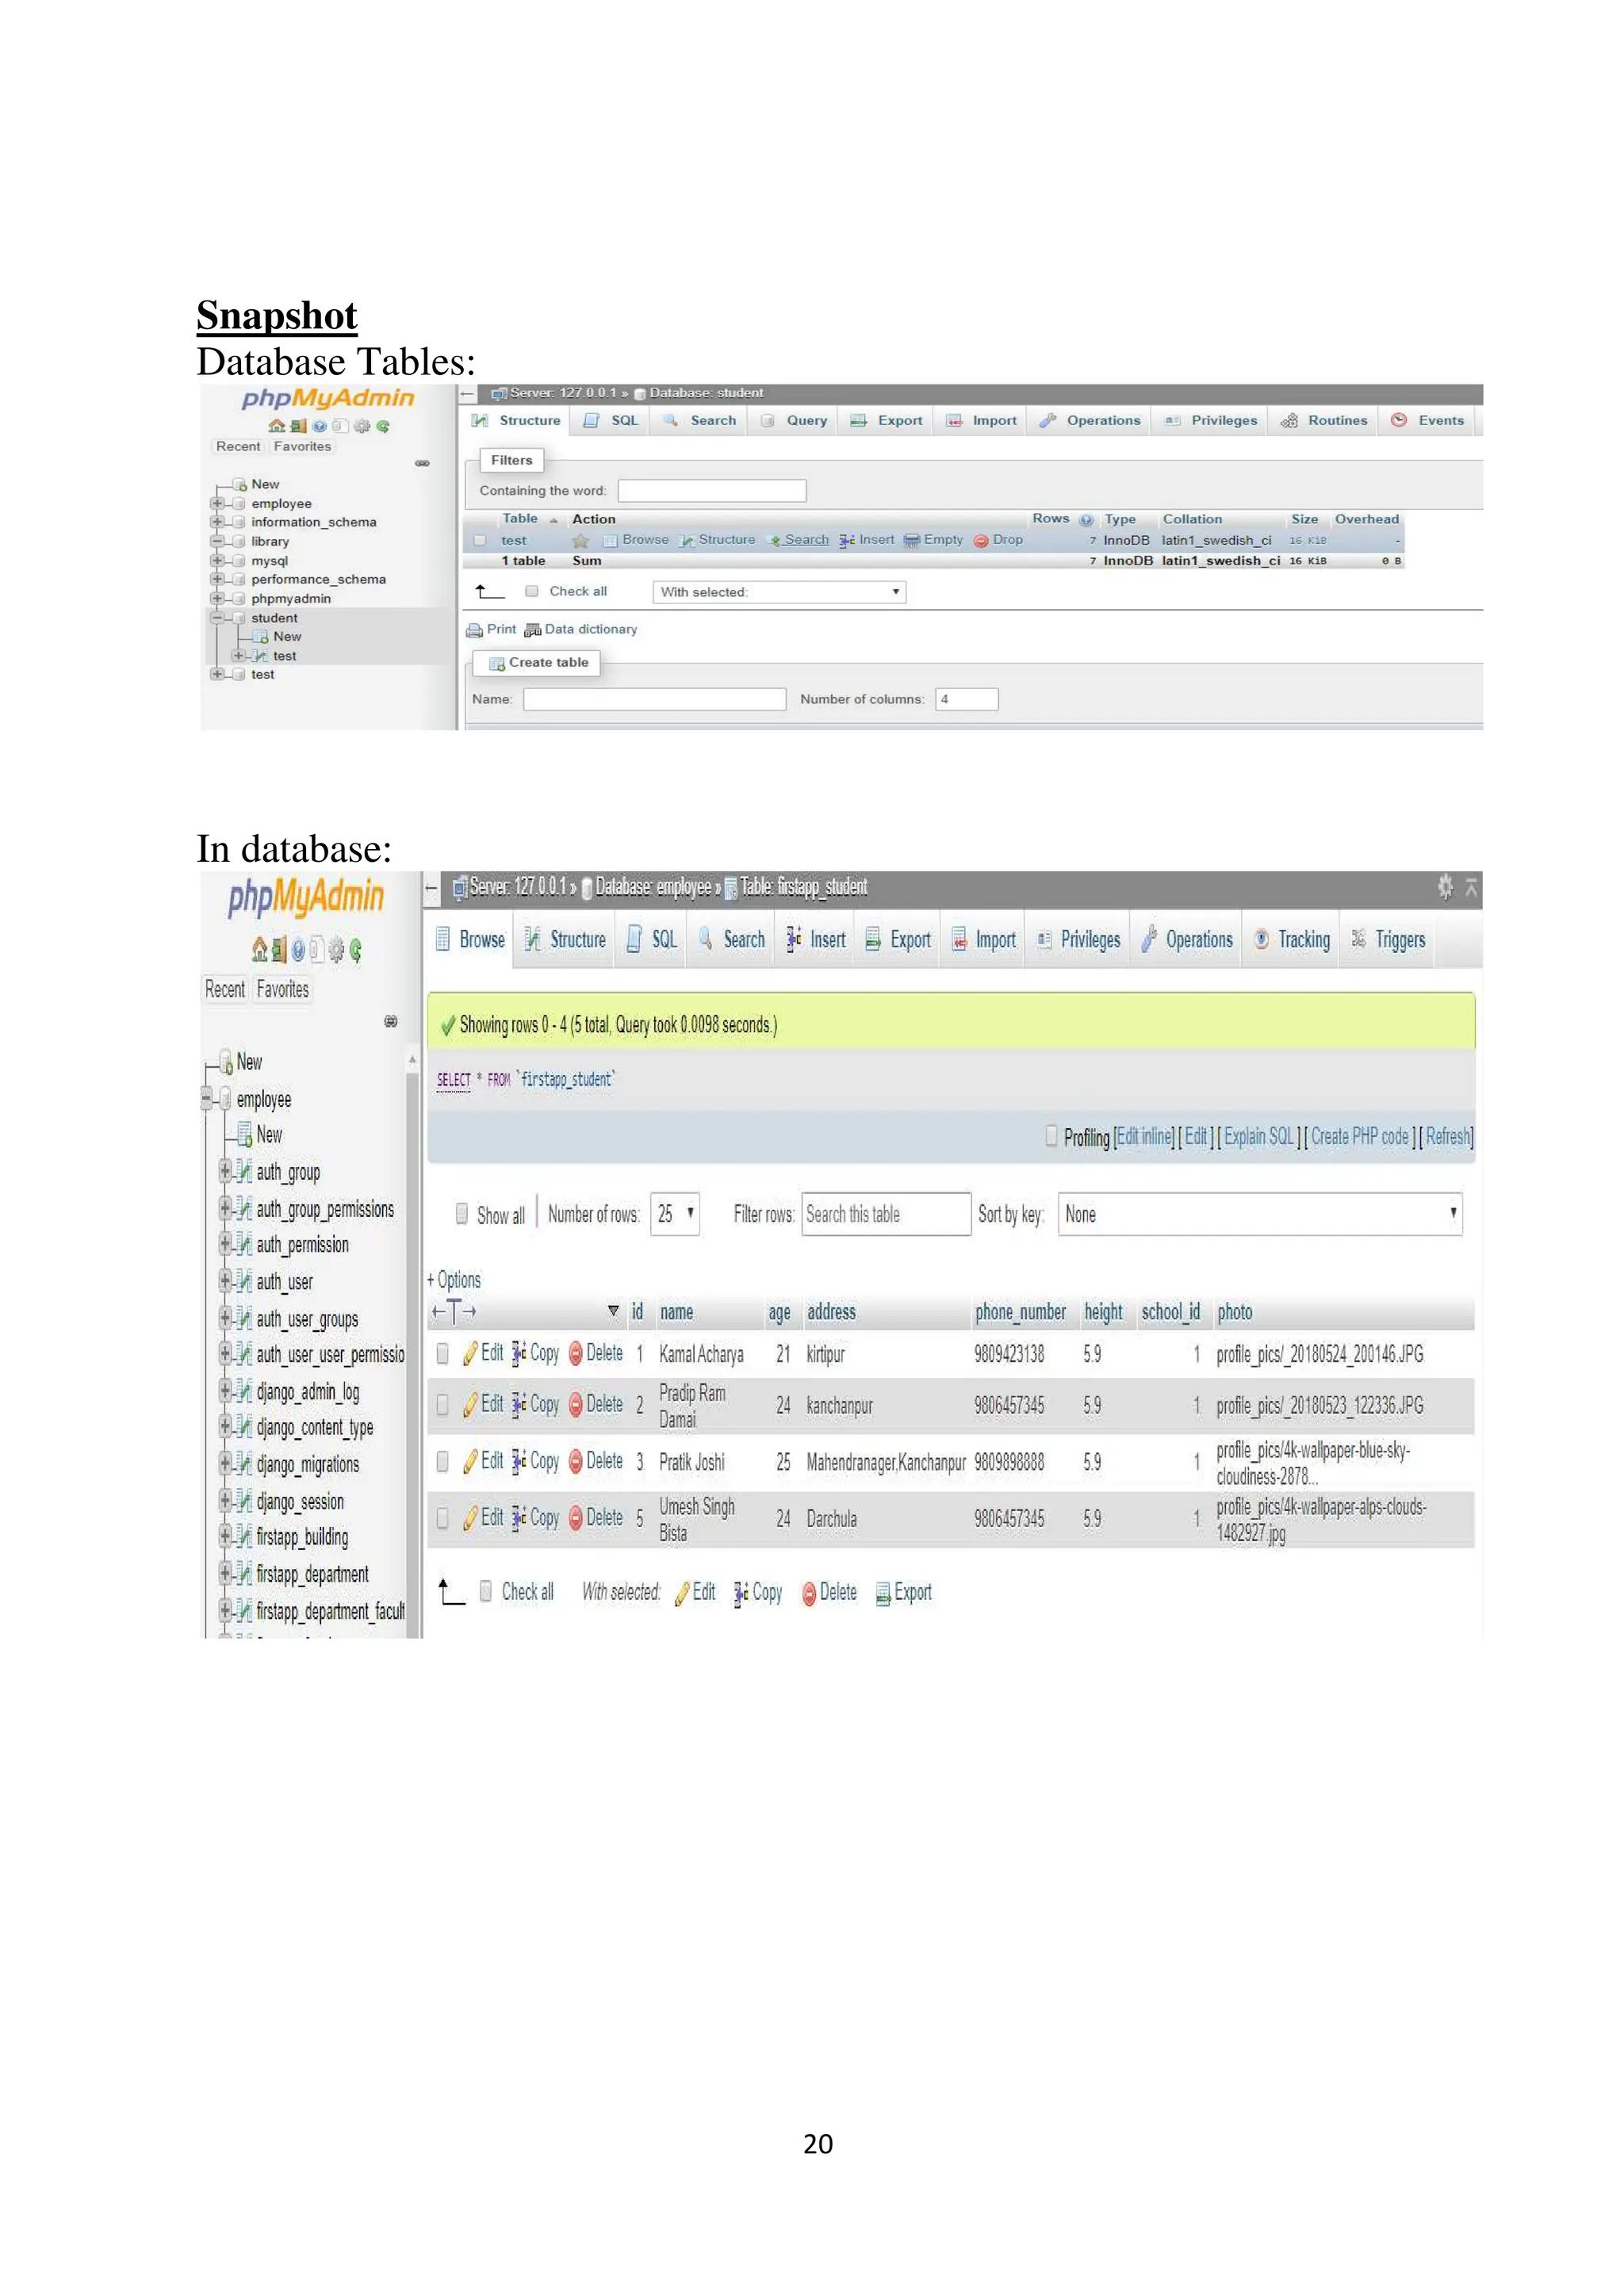1624x2296 pixels.
Task: Click the lower navigation tree scrollbar up arrow
Action: (x=412, y=1059)
